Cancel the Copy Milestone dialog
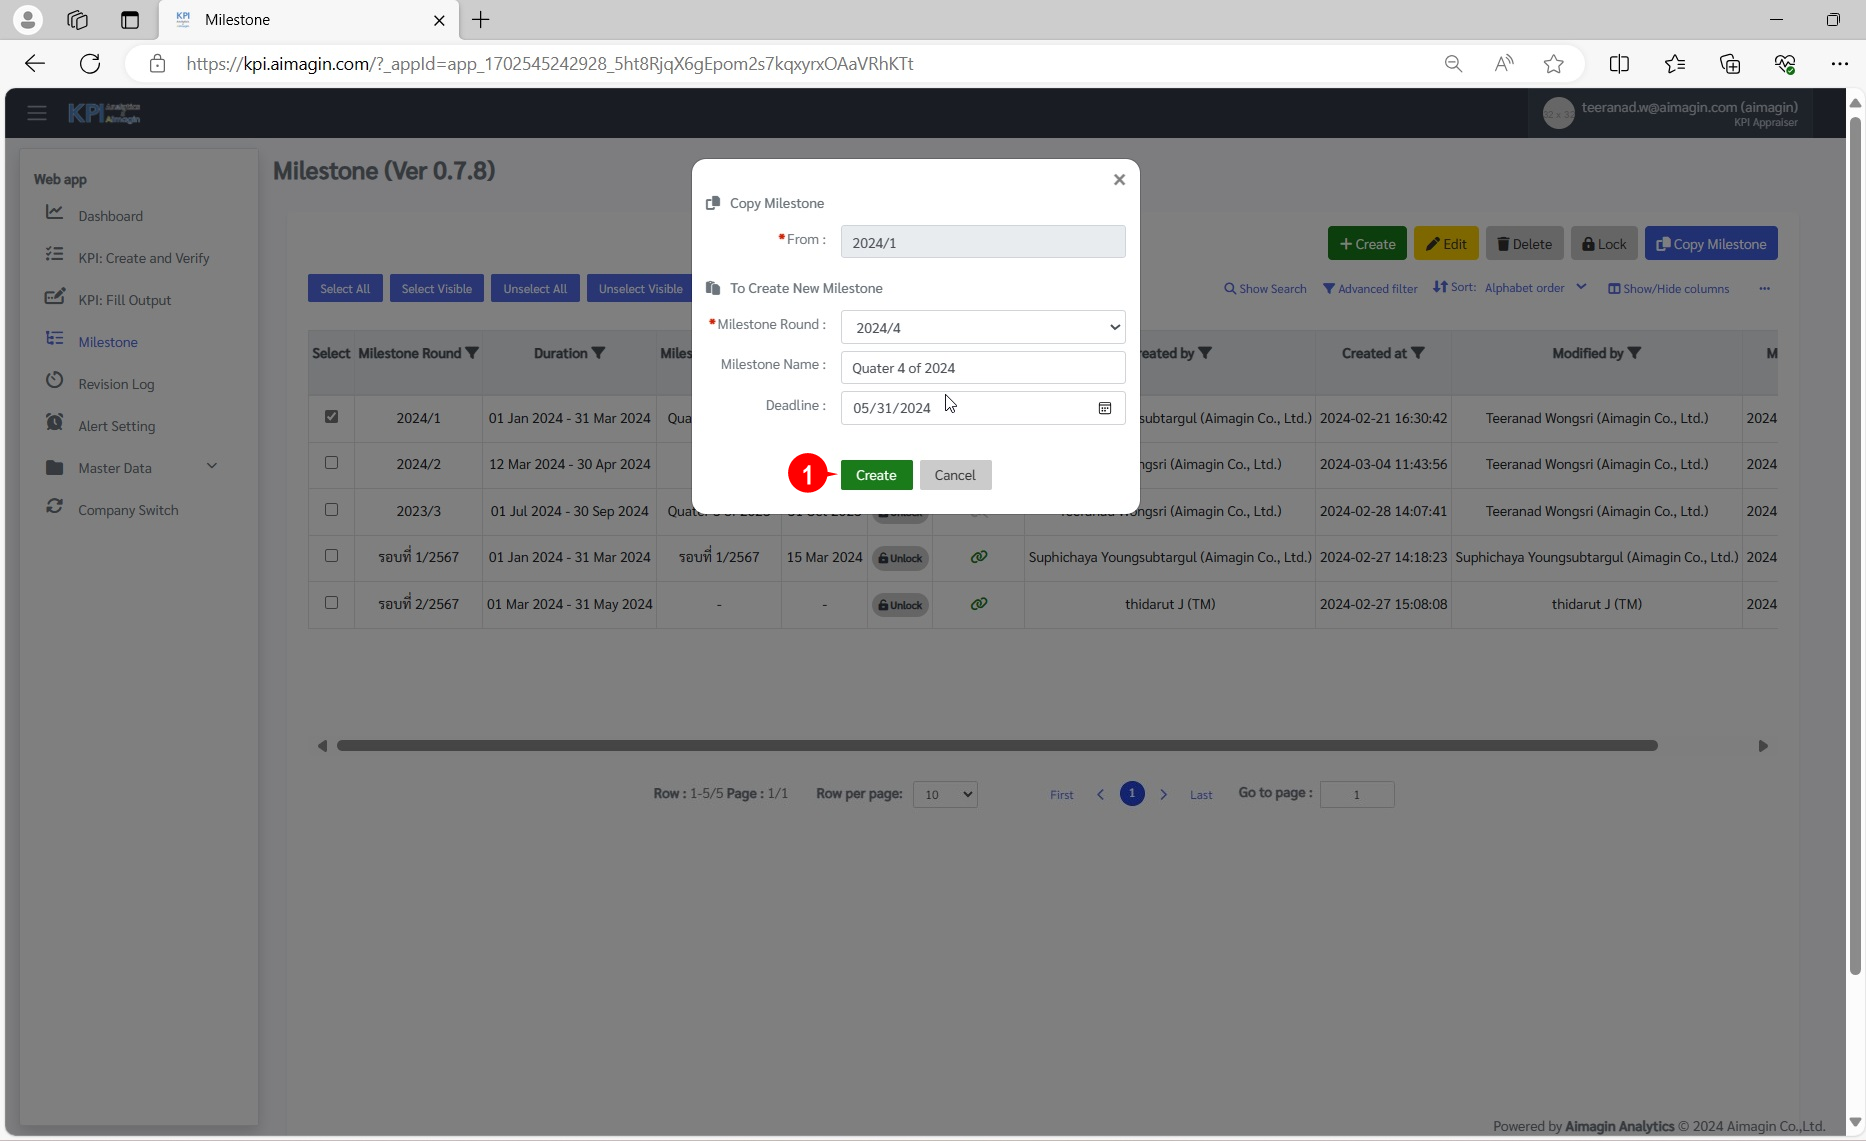 pos(954,475)
